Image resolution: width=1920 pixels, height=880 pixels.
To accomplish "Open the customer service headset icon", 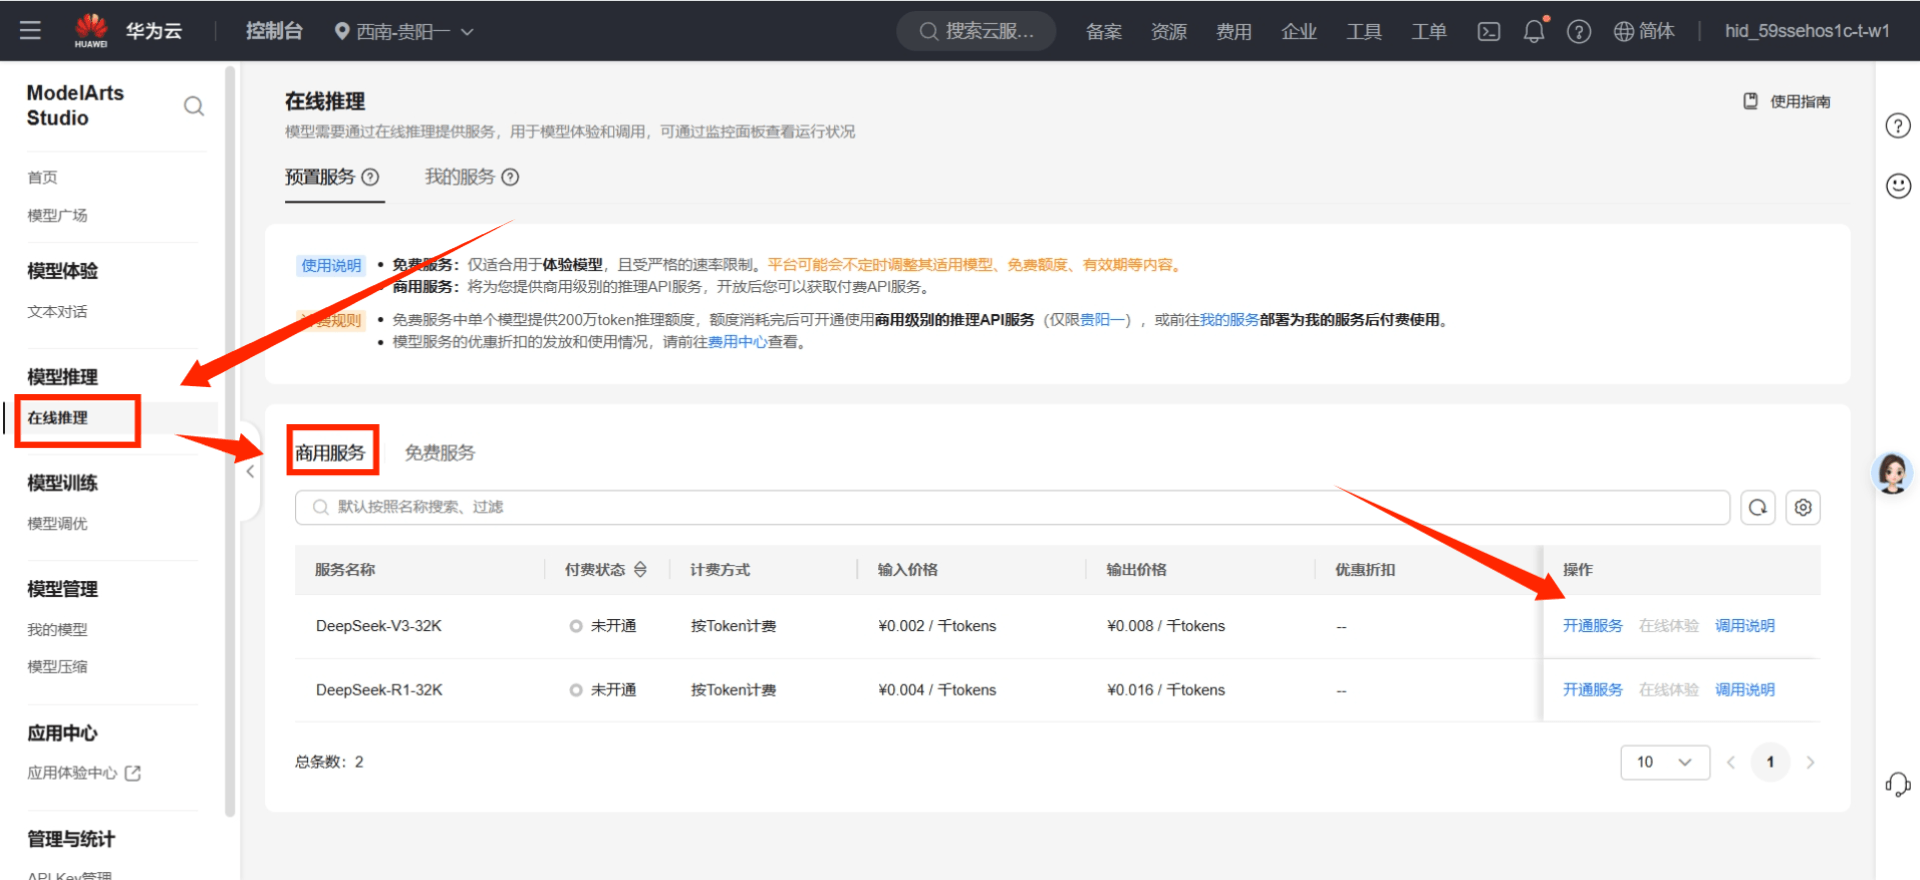I will [1897, 784].
